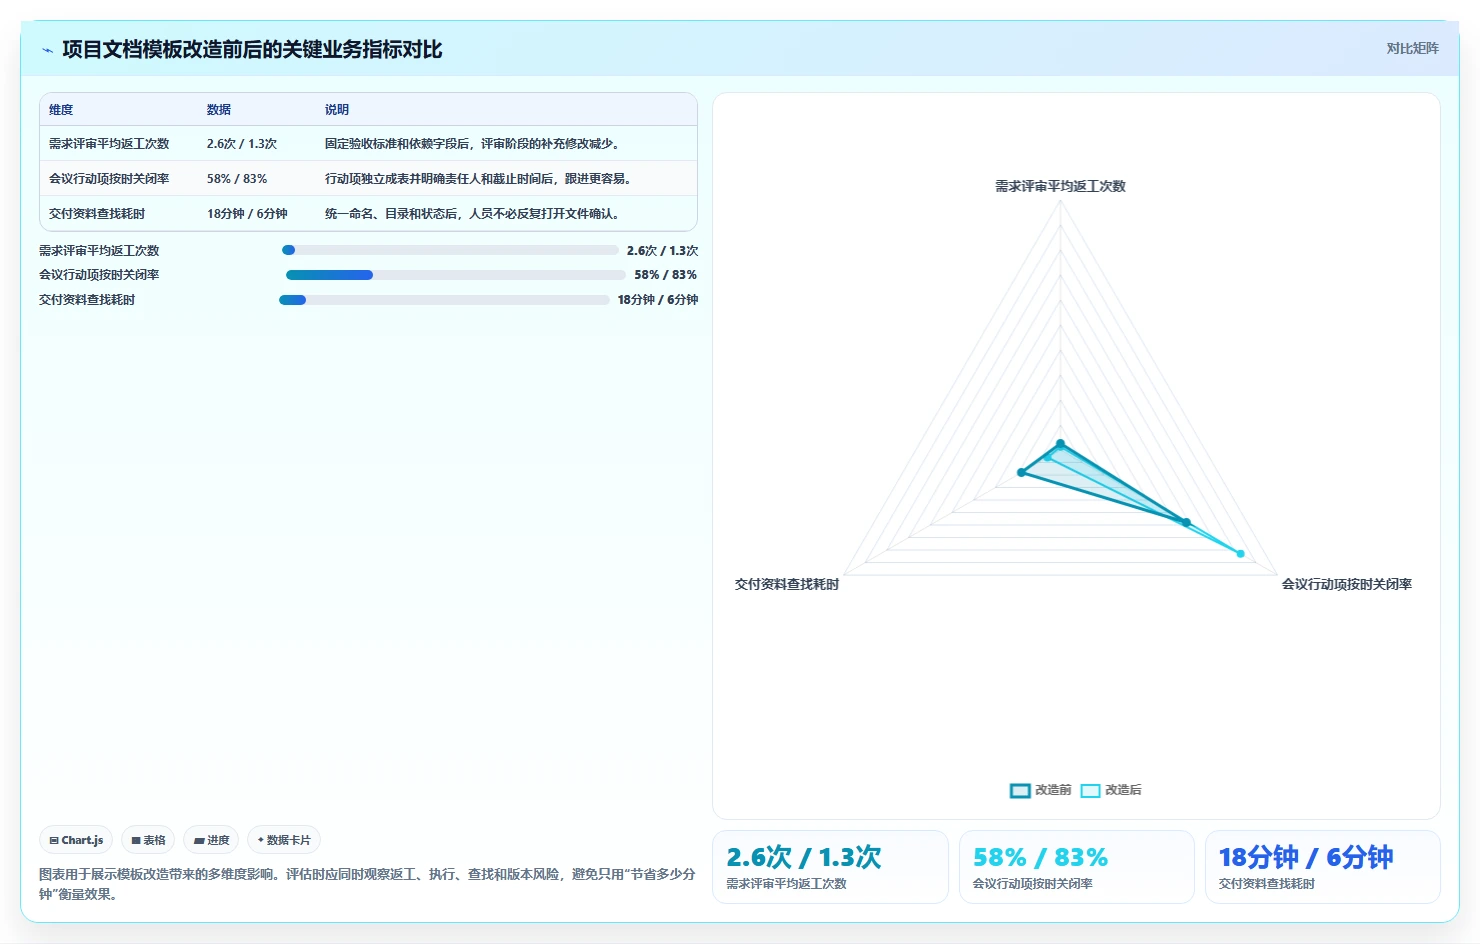The height and width of the screenshot is (944, 1480).
Task: Click progress value label 58% / 83%
Action: pos(666,275)
